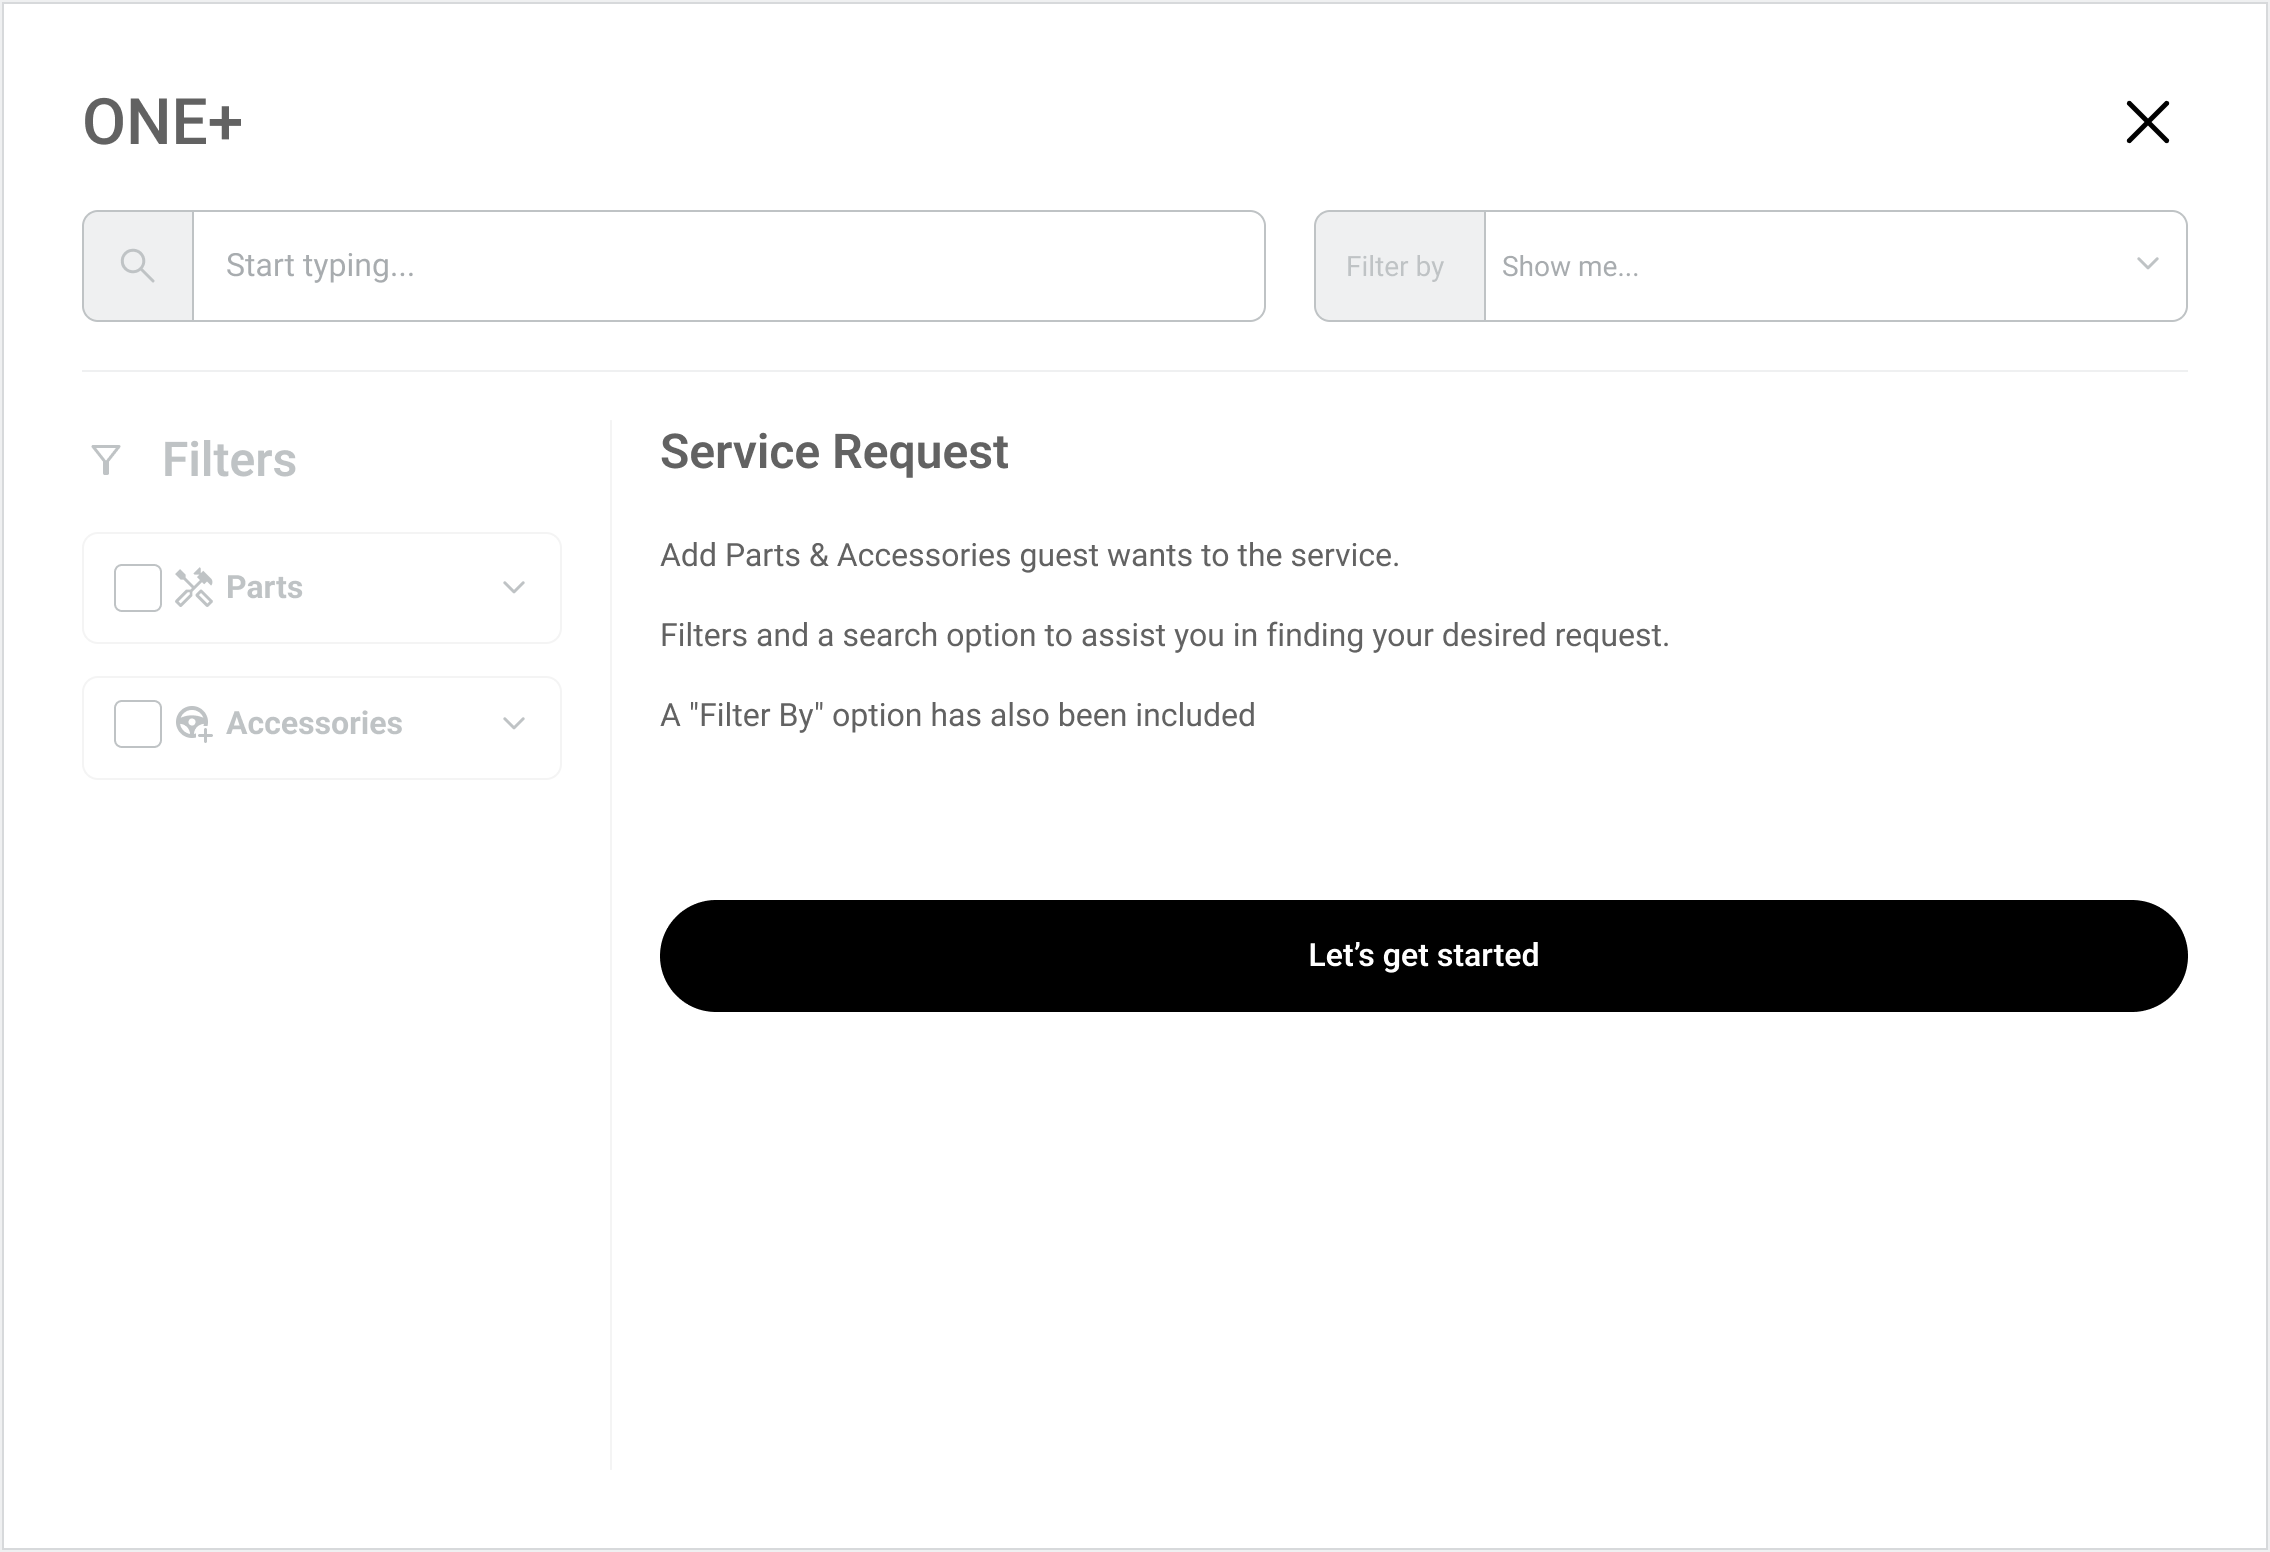
Task: Click the Start typing search field
Action: [x=728, y=266]
